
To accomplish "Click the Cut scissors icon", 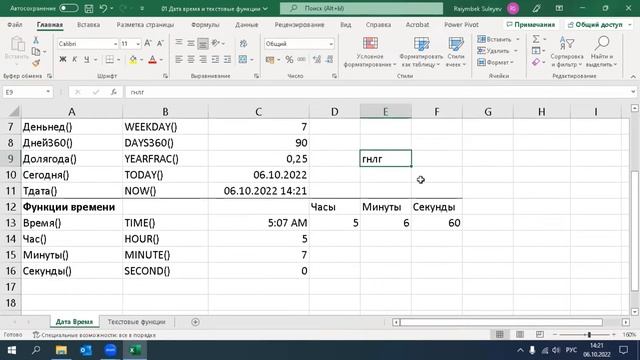I will pos(36,40).
